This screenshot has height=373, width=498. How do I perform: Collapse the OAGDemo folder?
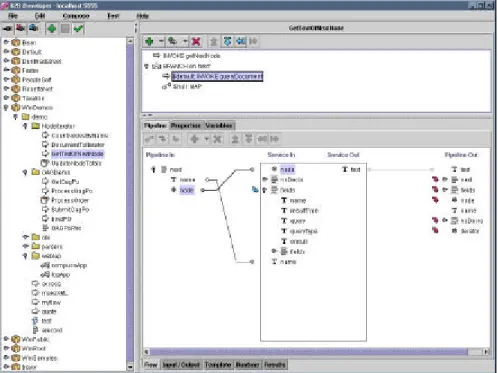pos(25,172)
